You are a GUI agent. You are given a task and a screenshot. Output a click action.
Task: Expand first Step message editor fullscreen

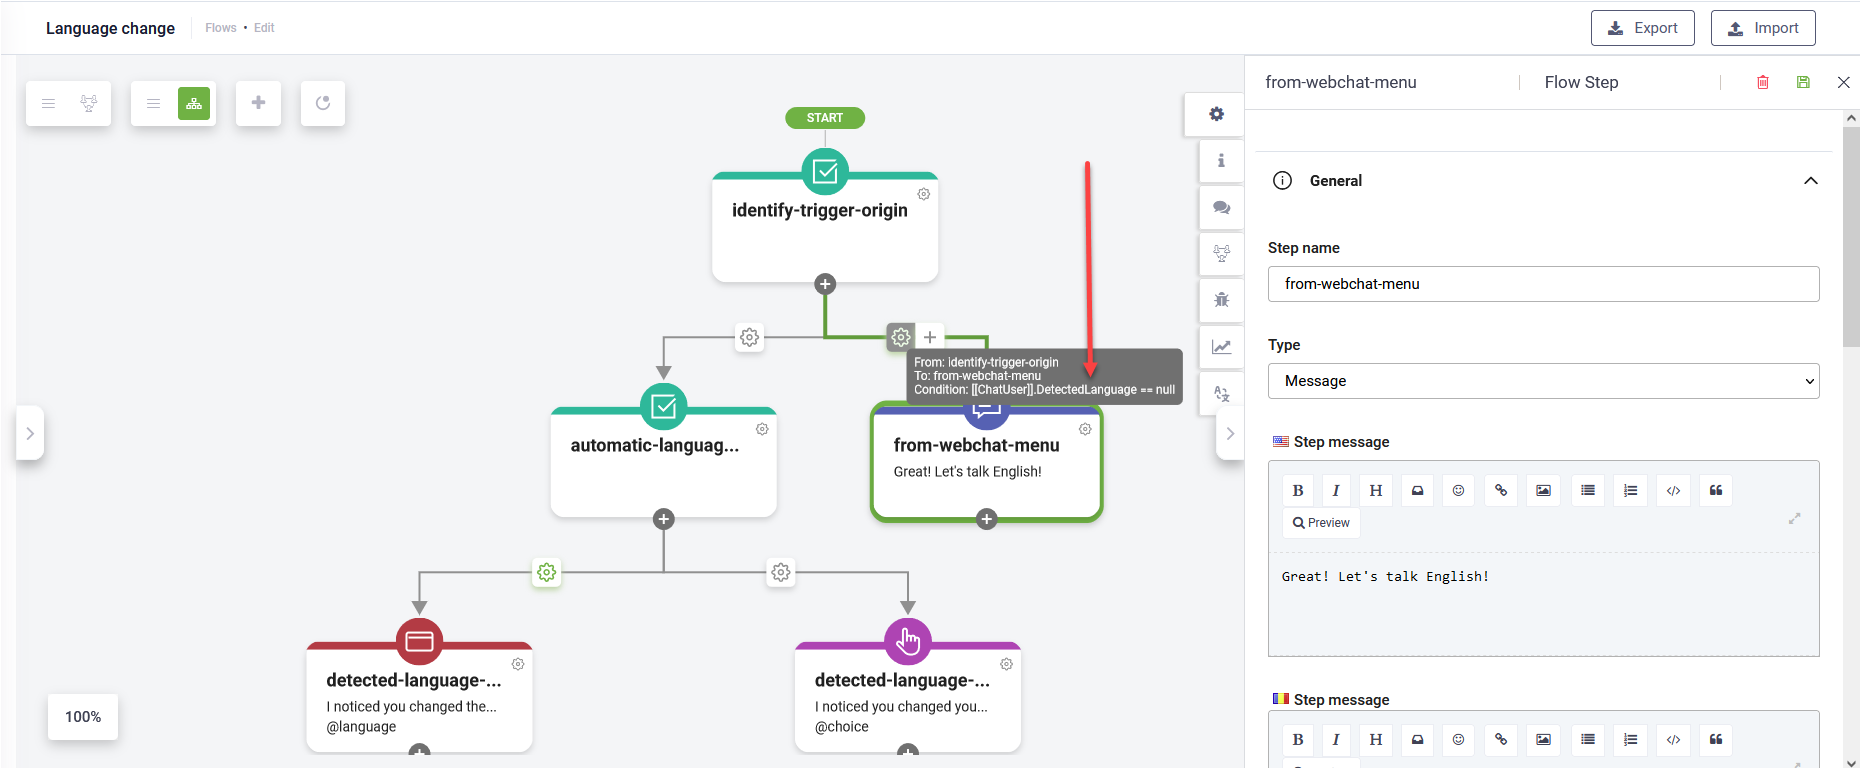1794,518
